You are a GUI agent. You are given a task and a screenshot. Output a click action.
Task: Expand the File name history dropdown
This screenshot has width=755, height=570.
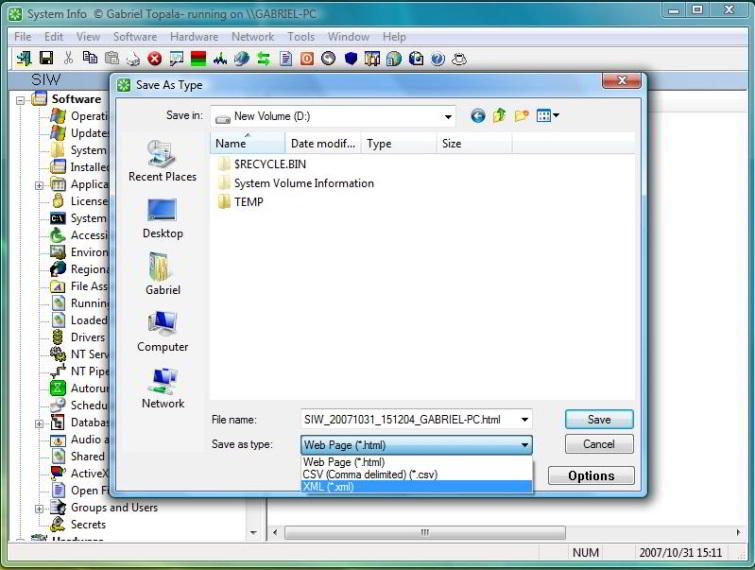pyautogui.click(x=524, y=420)
